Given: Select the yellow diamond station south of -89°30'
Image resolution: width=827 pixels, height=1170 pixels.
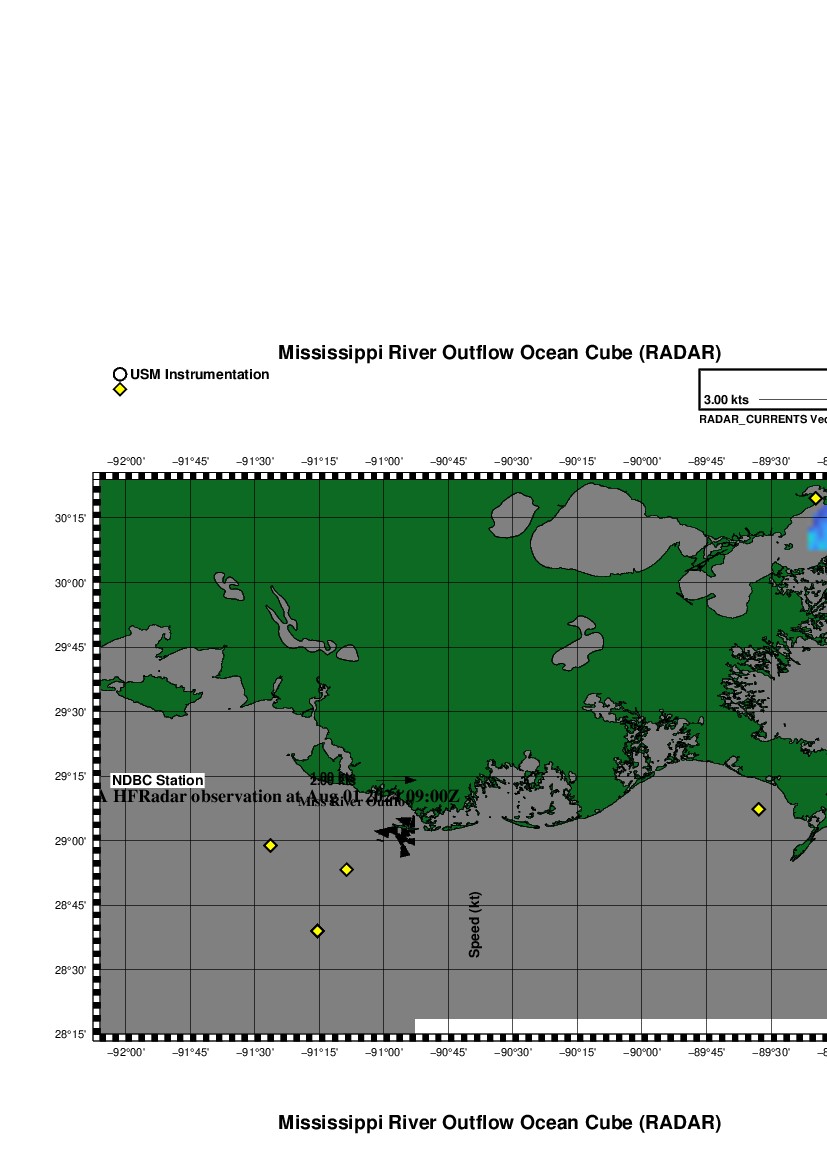Looking at the screenshot, I should [758, 809].
